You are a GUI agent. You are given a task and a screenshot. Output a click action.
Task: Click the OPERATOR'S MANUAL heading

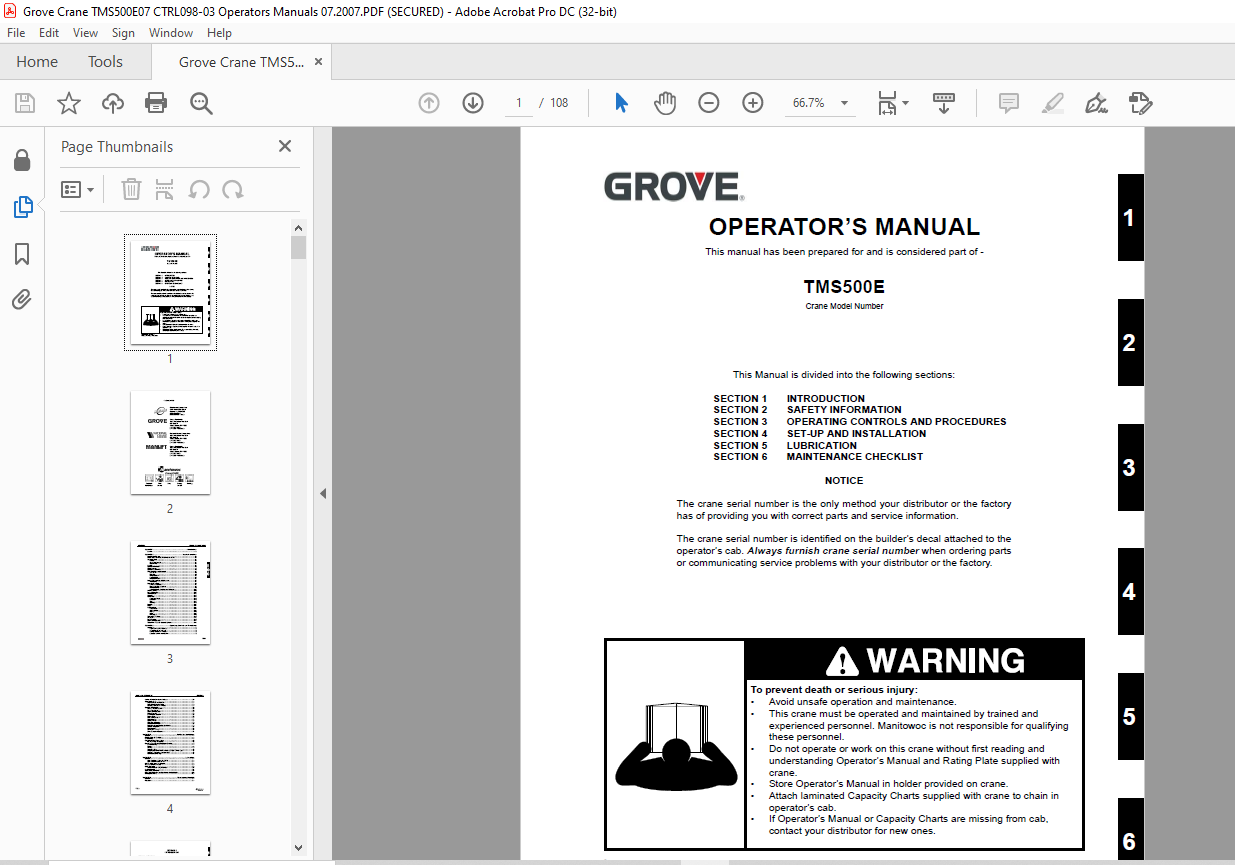click(844, 227)
